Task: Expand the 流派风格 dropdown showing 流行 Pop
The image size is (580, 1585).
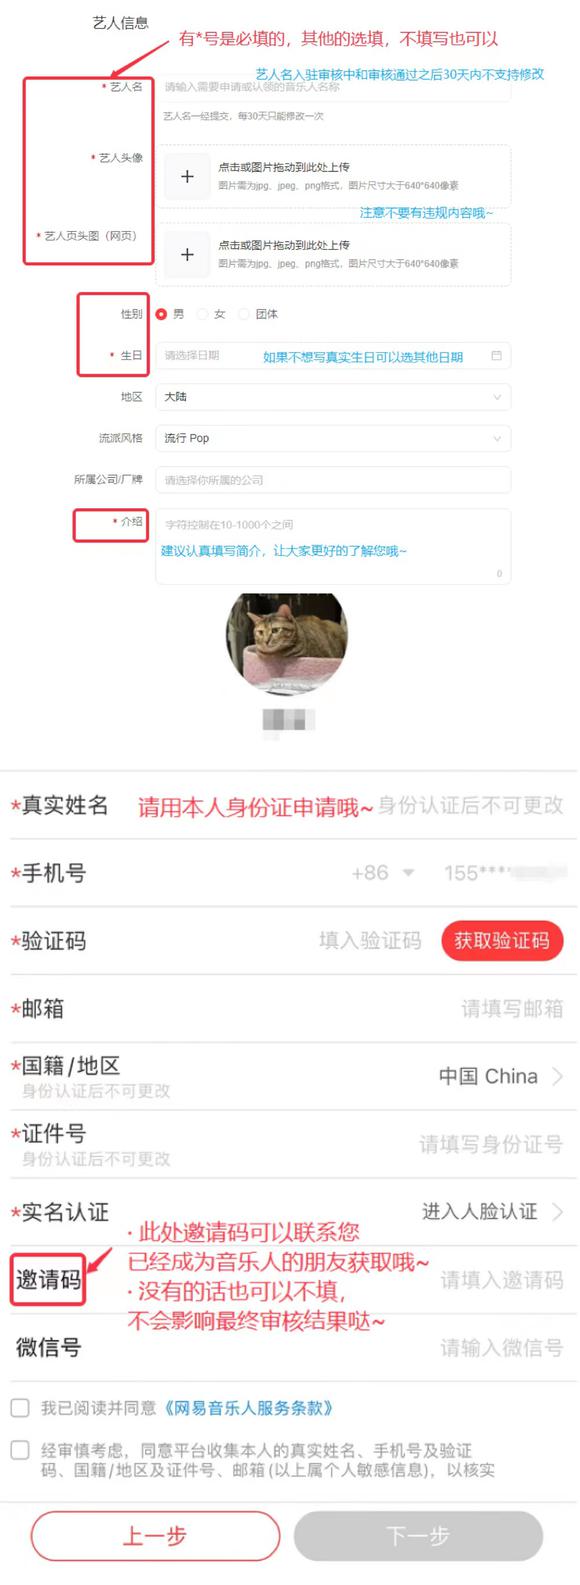Action: click(333, 438)
